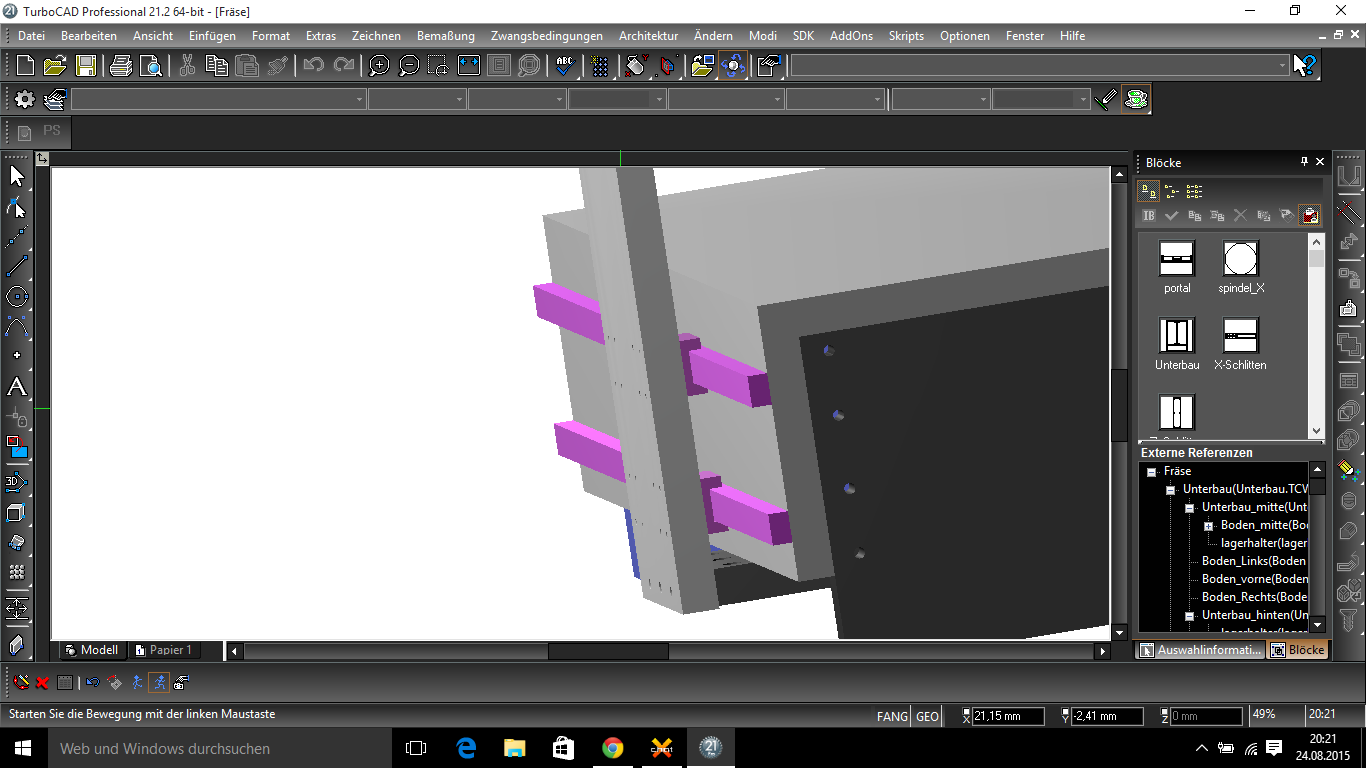Toggle the pin on the Blöcke panel
The width and height of the screenshot is (1366, 768).
pyautogui.click(x=1304, y=162)
